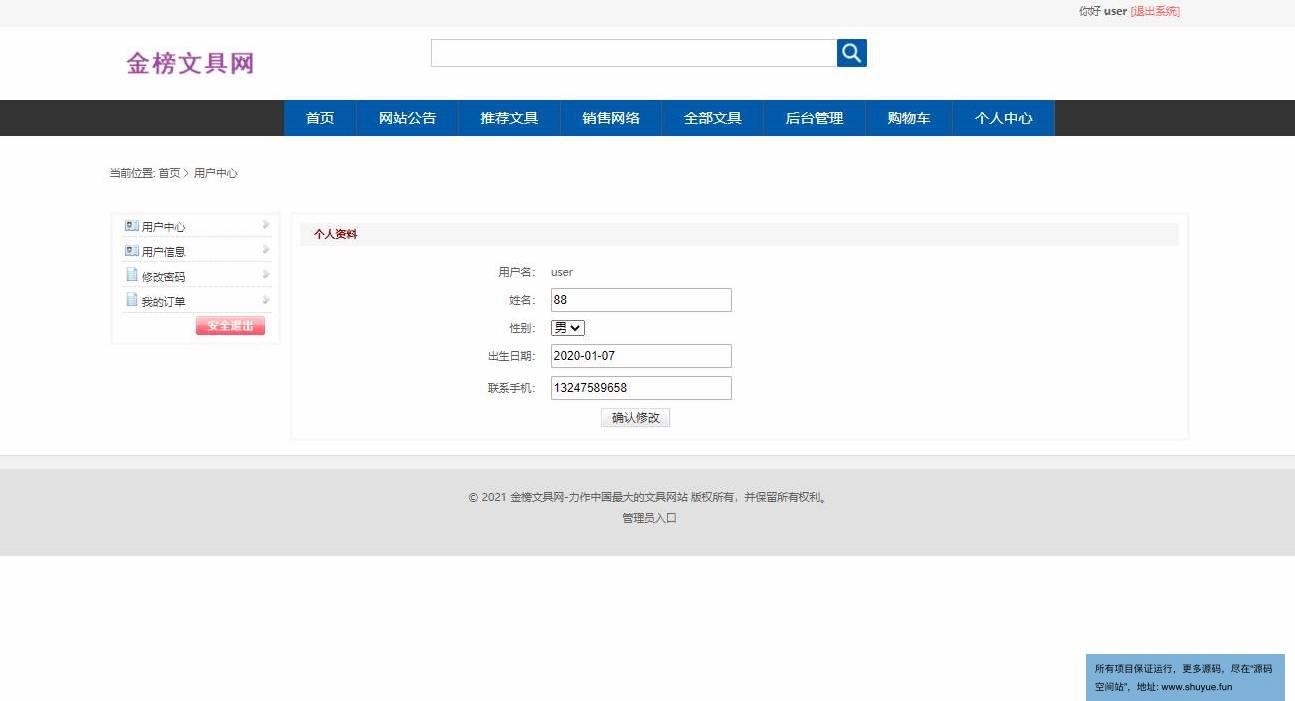Click the 用户信息 sidebar icon
Image resolution: width=1295 pixels, height=701 pixels.
click(x=132, y=251)
